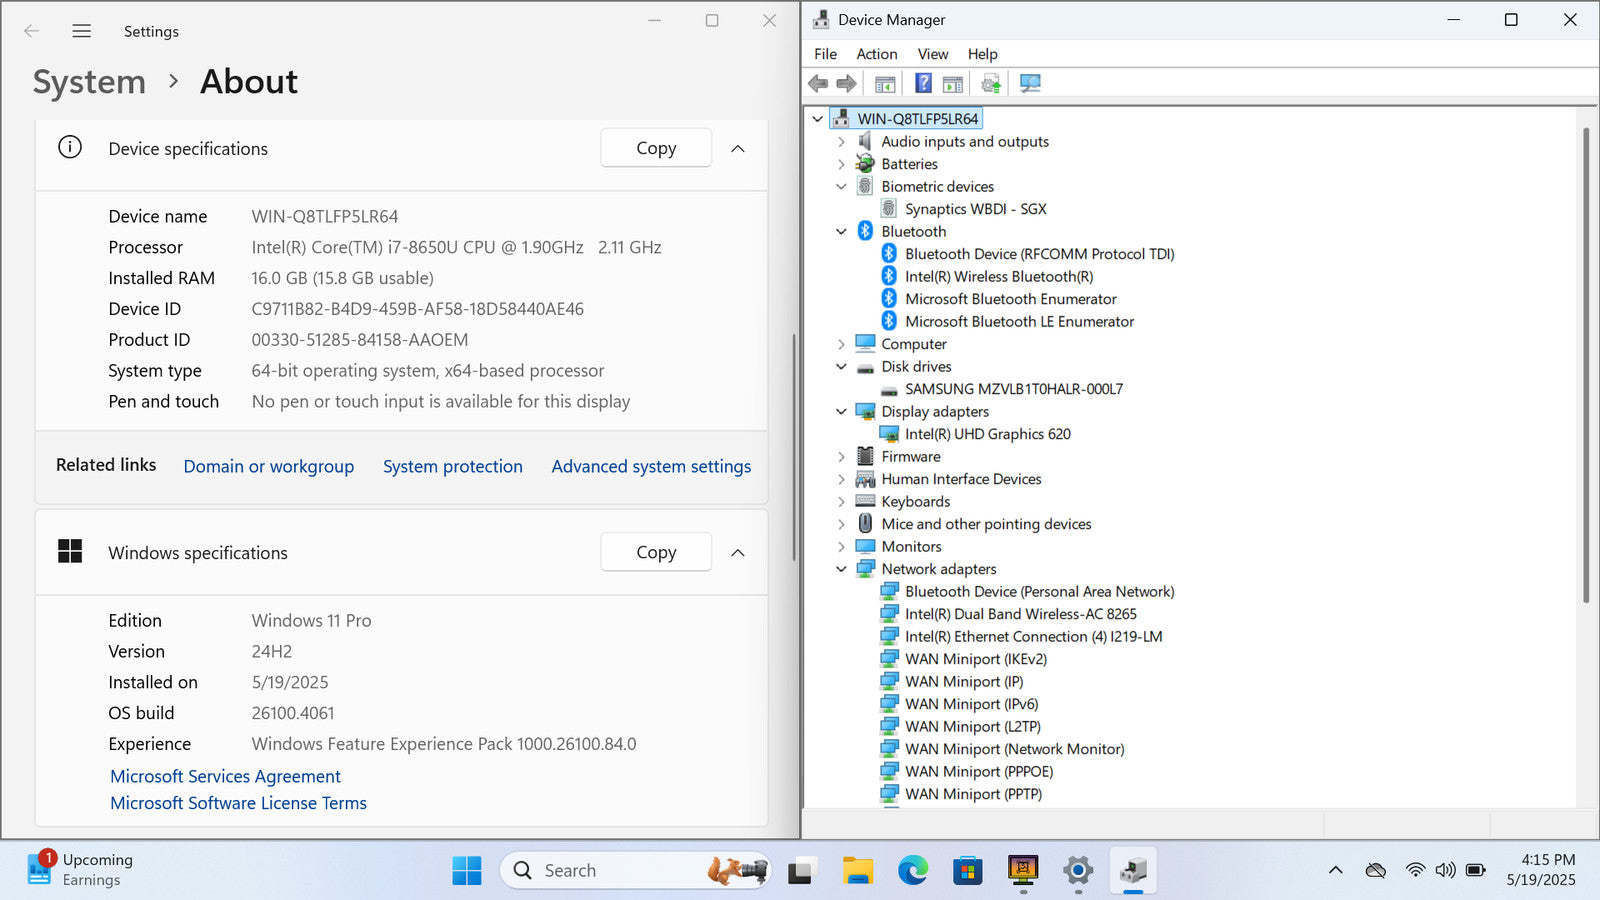Image resolution: width=1600 pixels, height=900 pixels.
Task: Open the View menu
Action: click(x=933, y=54)
